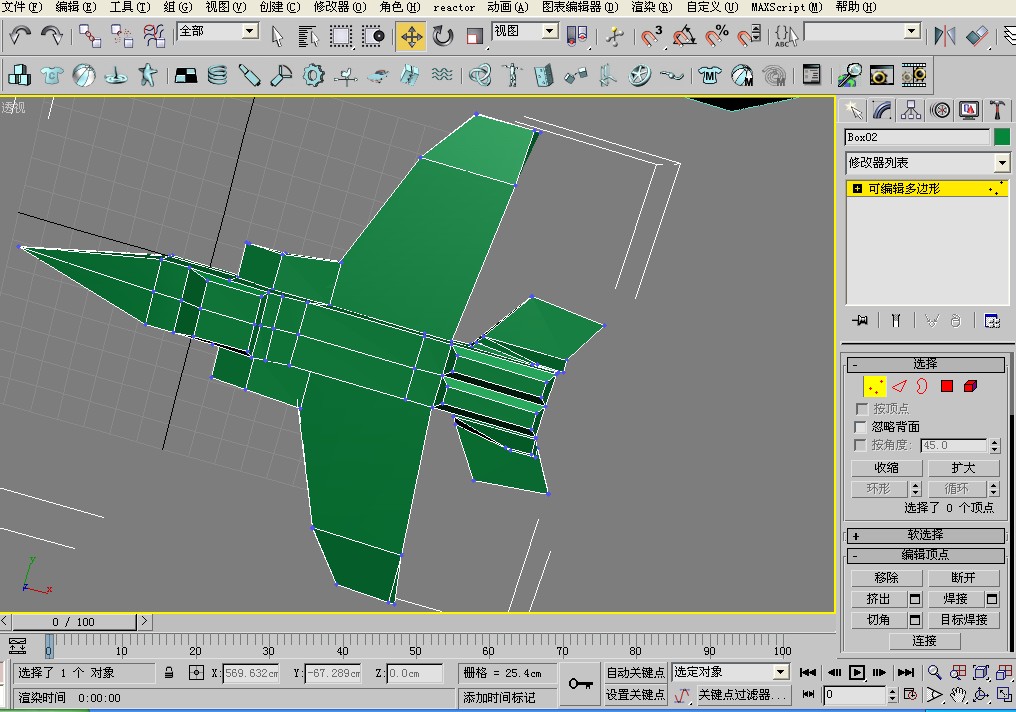Click the green object color swatch
The width and height of the screenshot is (1016, 712).
[1002, 137]
